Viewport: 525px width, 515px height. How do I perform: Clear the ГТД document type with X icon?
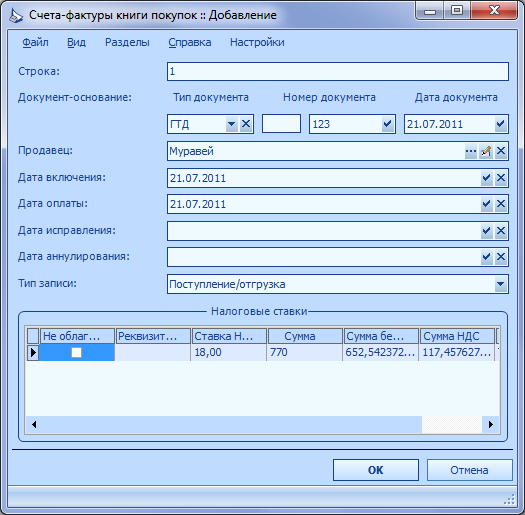[246, 124]
